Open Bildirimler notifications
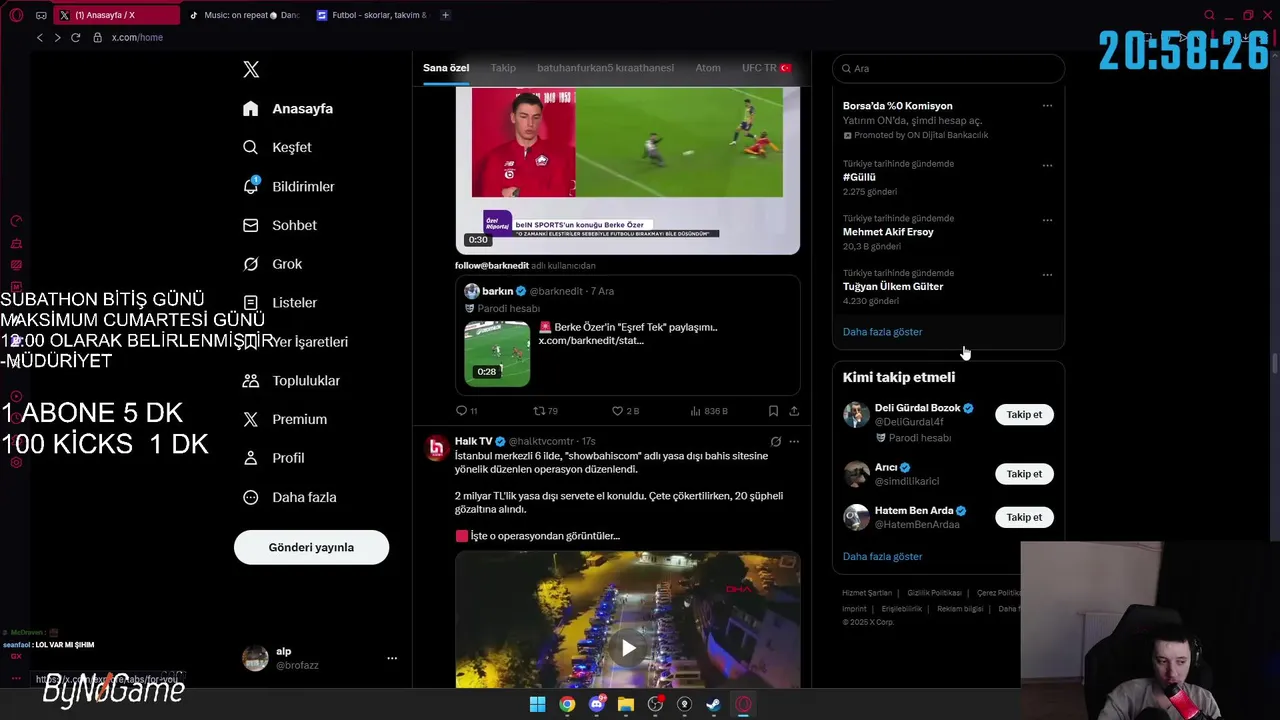Screen dimensions: 1280x720 pos(288,186)
